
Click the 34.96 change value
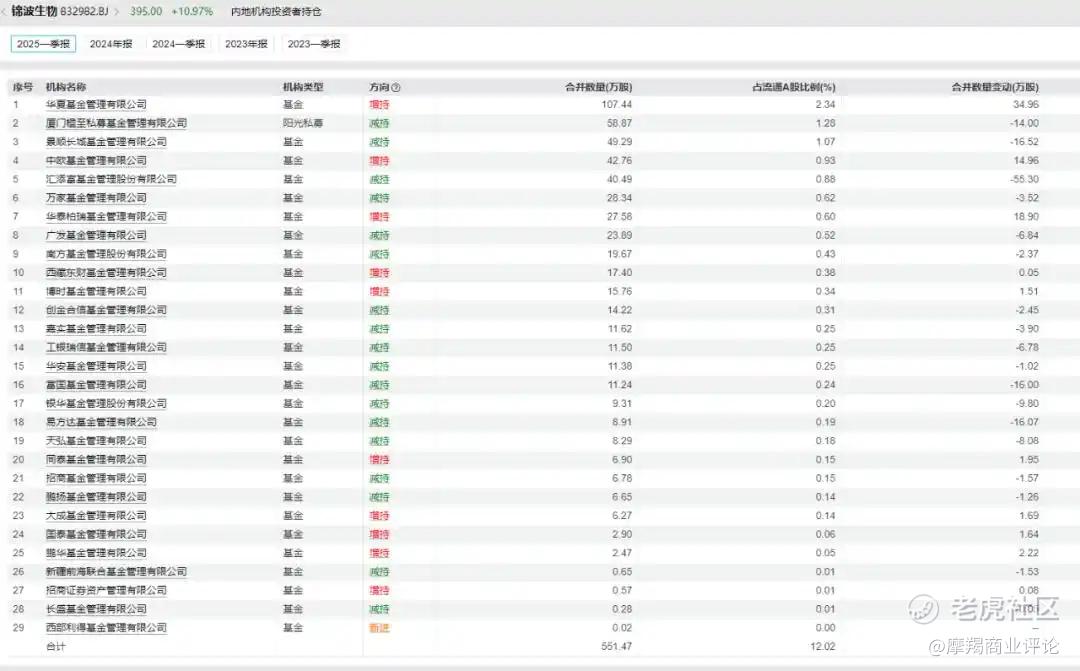(1026, 105)
